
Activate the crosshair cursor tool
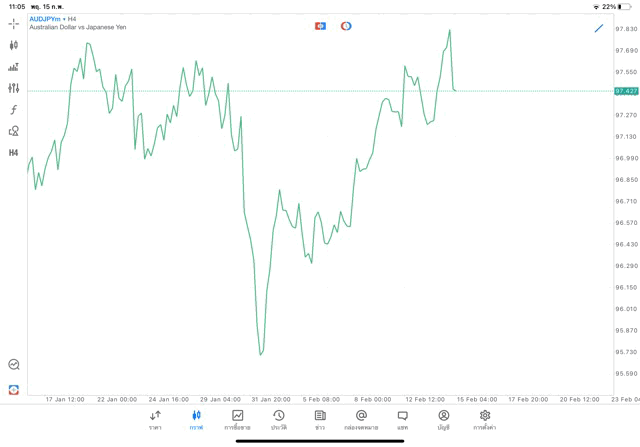13,23
